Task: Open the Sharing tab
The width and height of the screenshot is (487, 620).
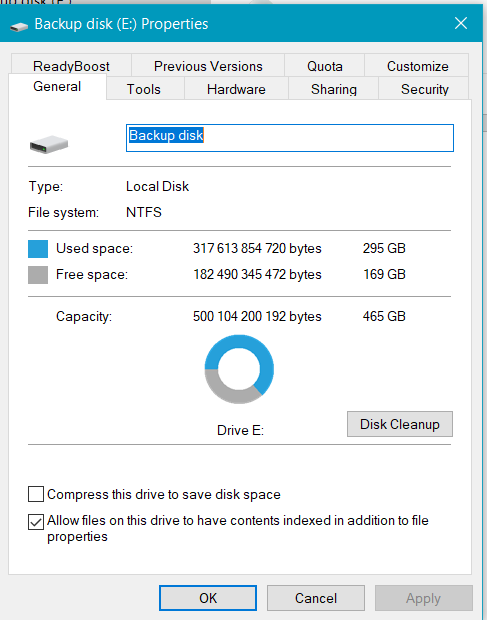Action: (x=334, y=89)
